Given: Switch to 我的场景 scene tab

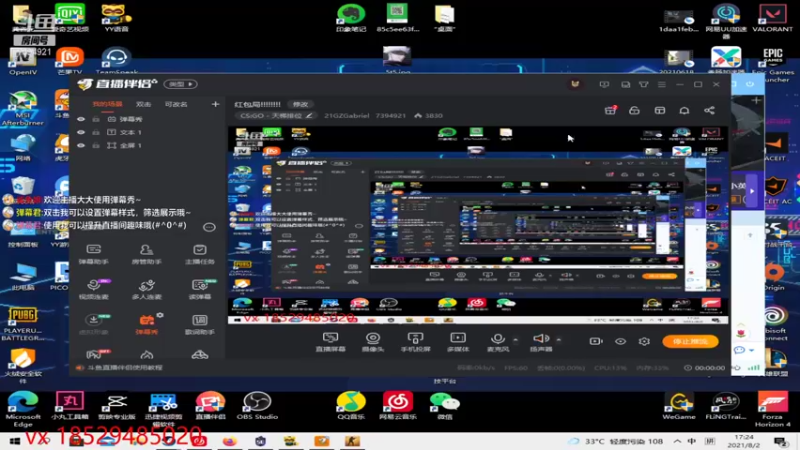Looking at the screenshot, I should [x=107, y=104].
